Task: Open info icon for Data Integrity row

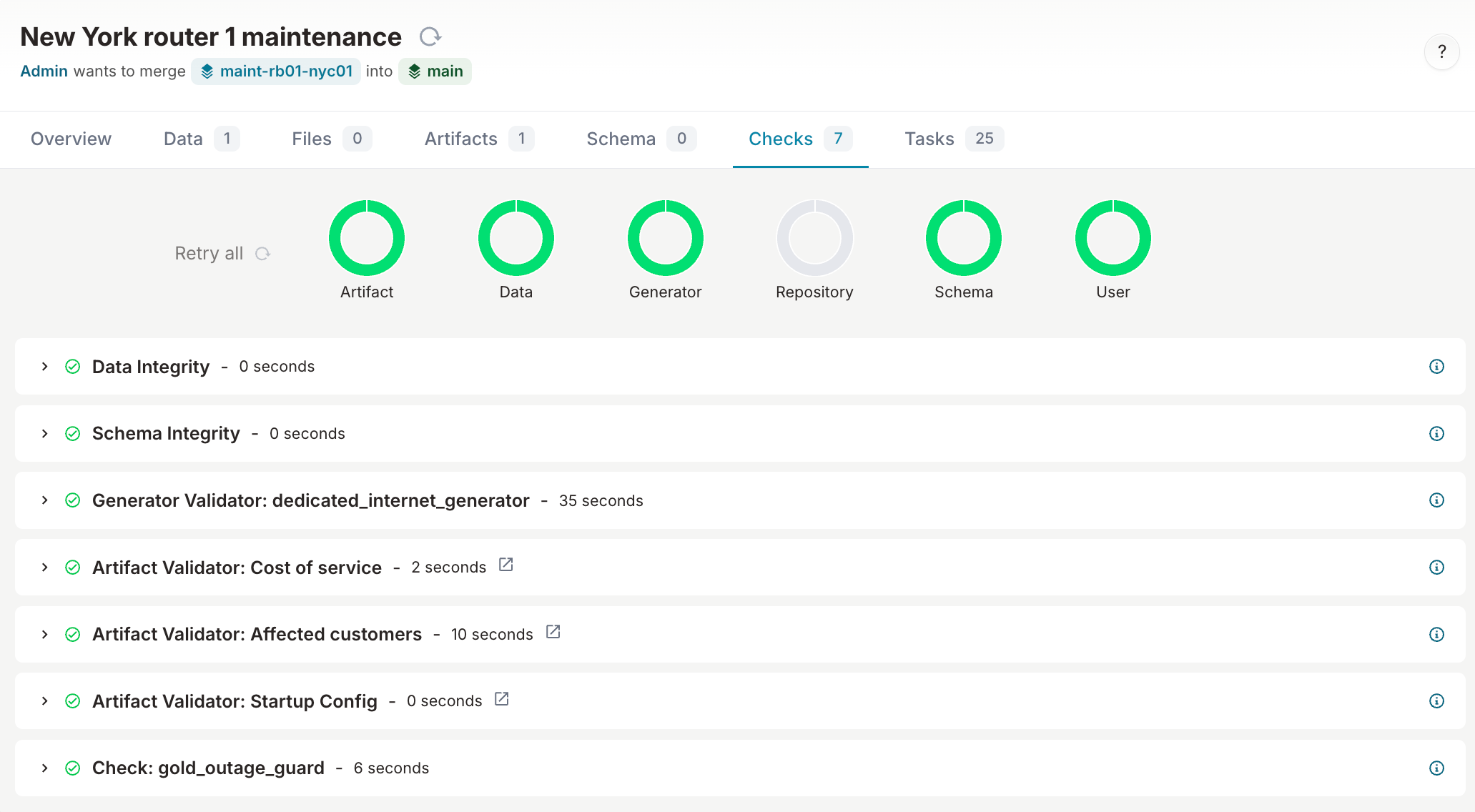Action: point(1437,367)
